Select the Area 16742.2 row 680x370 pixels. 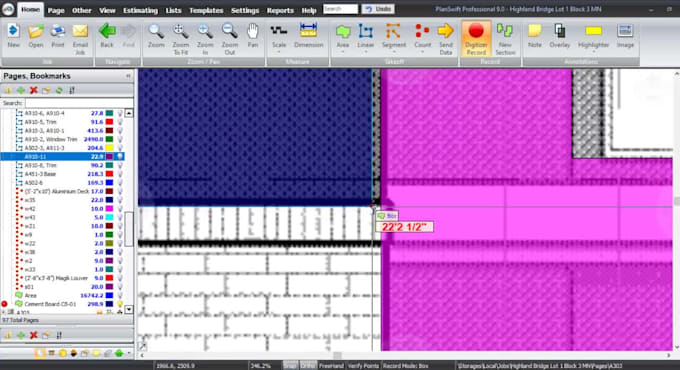(63, 295)
